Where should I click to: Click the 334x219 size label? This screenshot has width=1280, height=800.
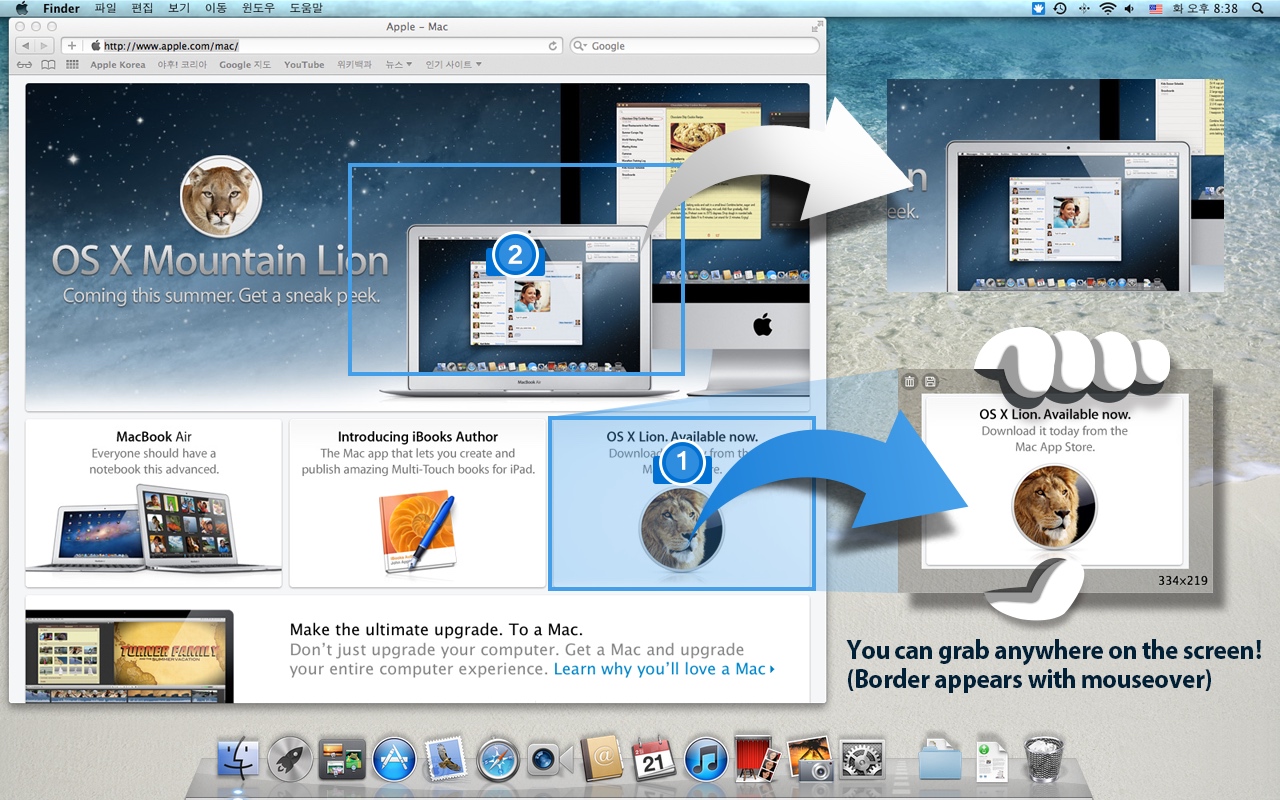(1183, 580)
